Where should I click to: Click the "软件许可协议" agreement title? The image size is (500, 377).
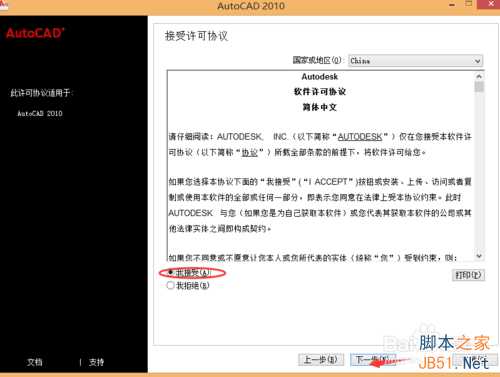pyautogui.click(x=320, y=91)
